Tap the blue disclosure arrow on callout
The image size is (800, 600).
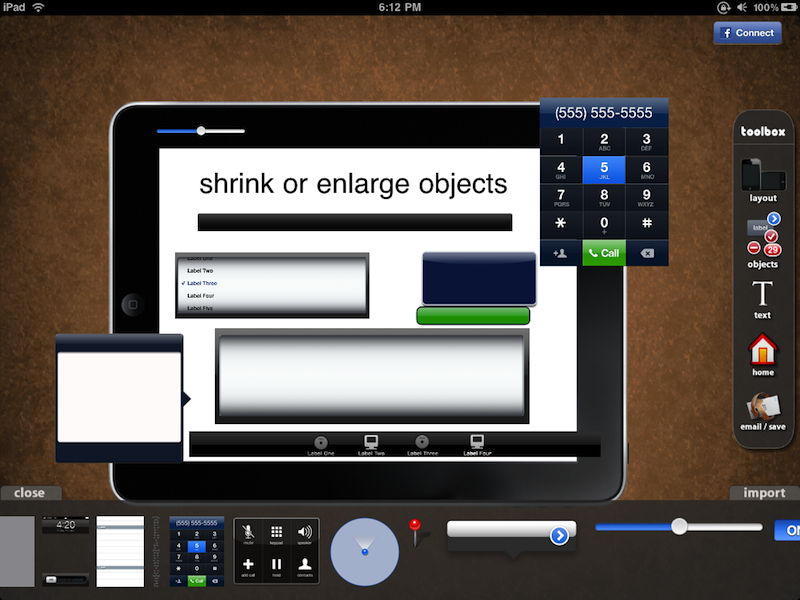coord(559,536)
